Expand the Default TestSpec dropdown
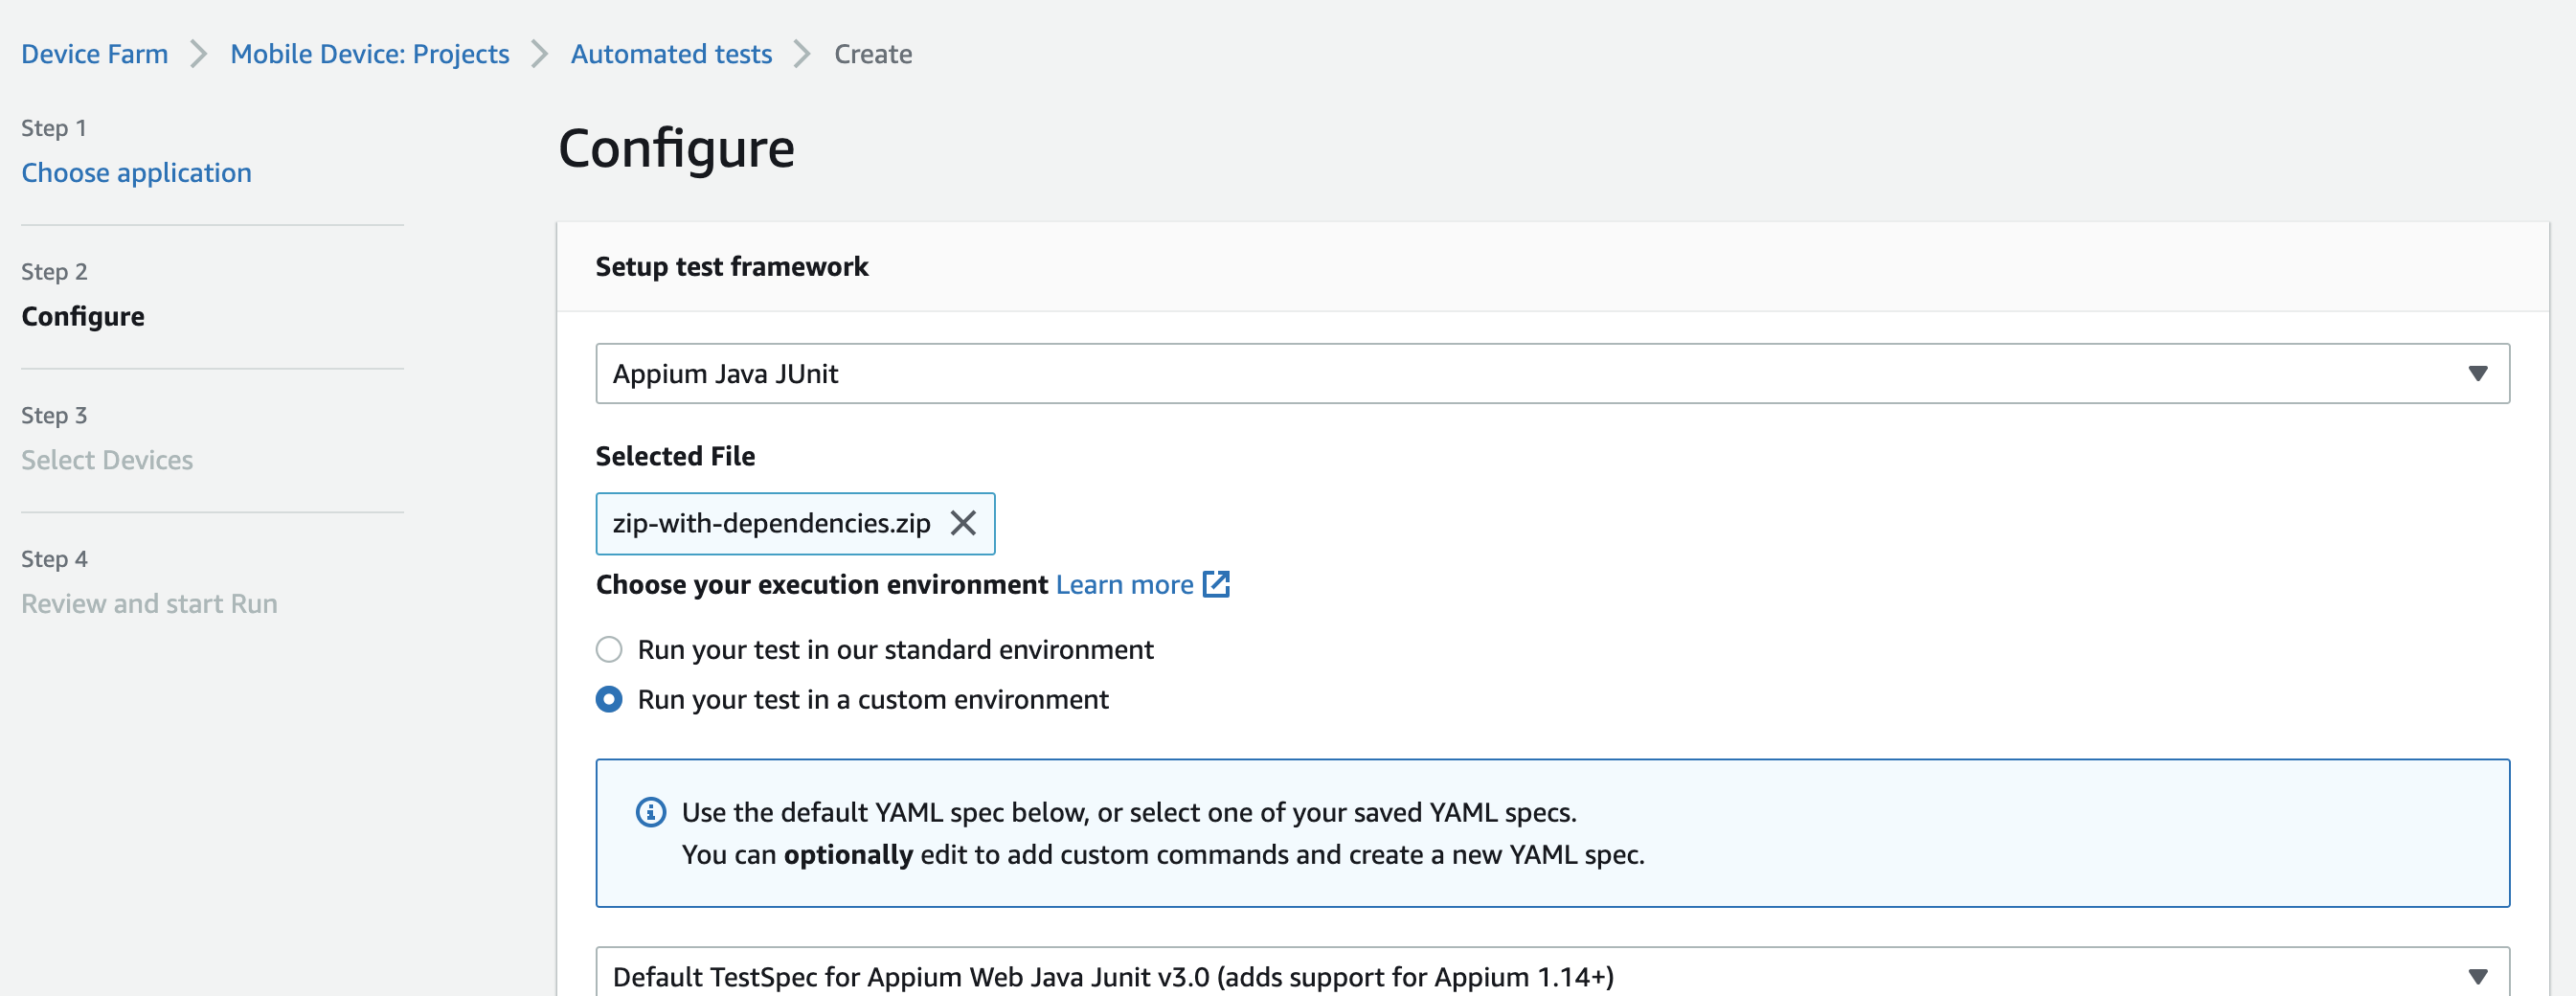2576x996 pixels. pyautogui.click(x=1550, y=975)
